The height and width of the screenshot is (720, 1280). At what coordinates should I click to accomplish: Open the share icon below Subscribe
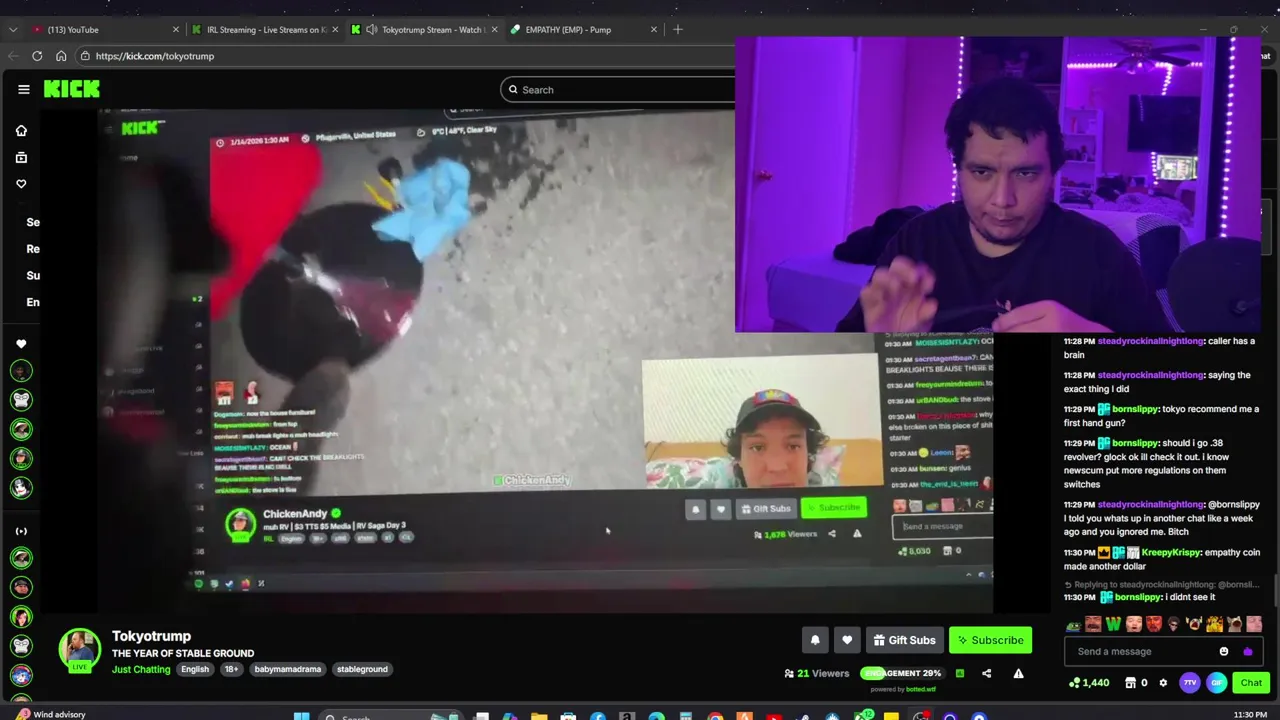[986, 673]
